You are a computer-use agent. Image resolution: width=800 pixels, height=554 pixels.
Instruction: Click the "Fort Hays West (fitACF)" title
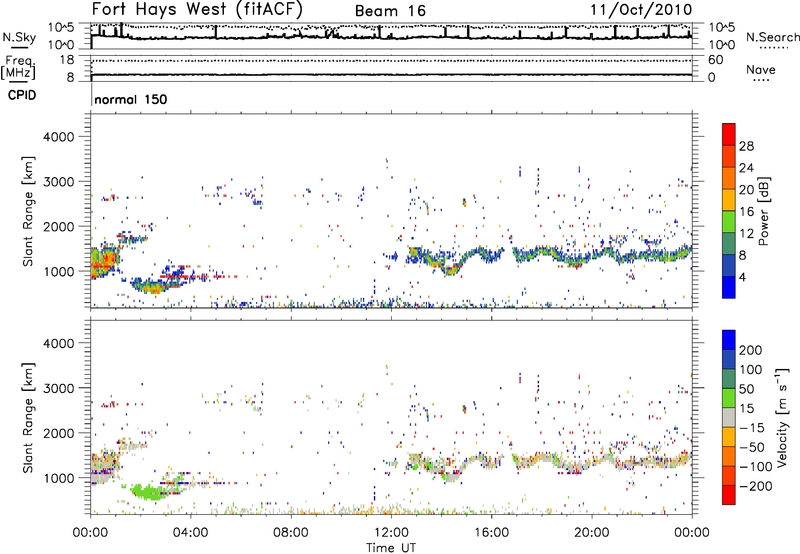pos(197,9)
